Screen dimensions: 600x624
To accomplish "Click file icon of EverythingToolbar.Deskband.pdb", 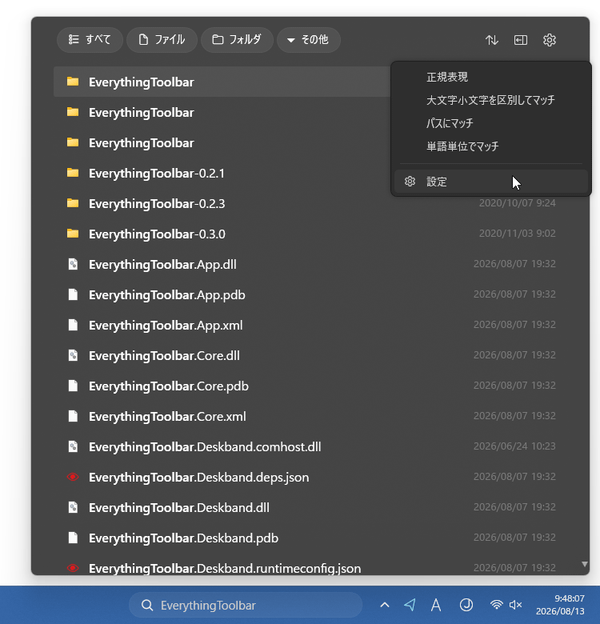I will tap(73, 538).
